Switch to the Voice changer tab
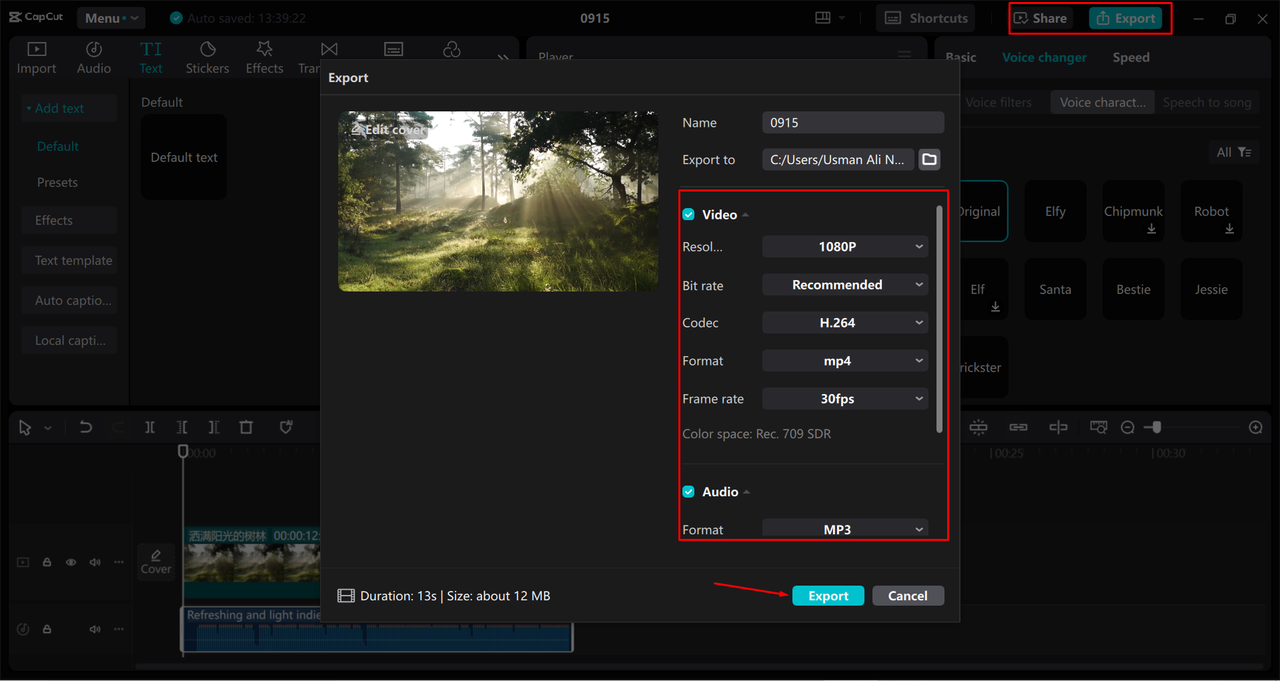This screenshot has width=1280, height=681. coord(1044,57)
